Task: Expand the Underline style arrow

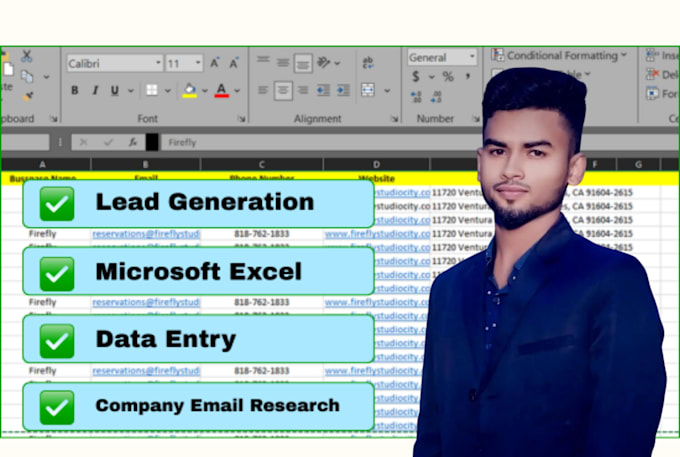Action: (131, 91)
